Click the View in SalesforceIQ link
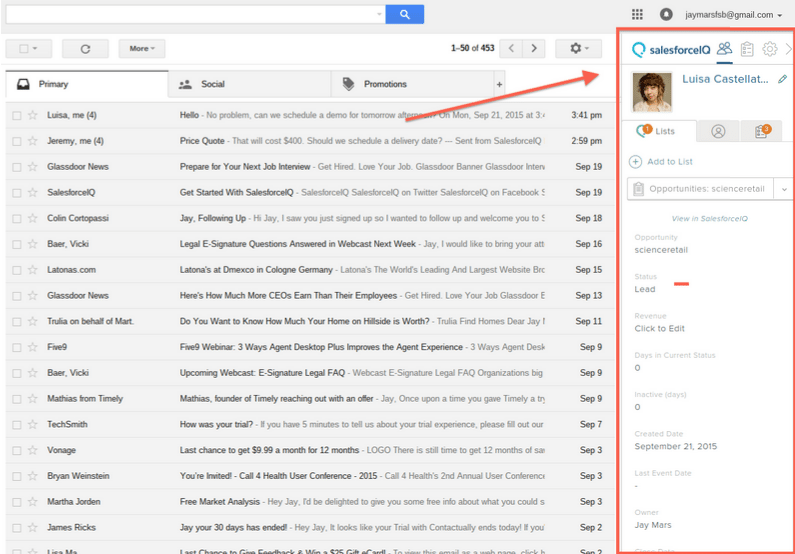The image size is (795, 554). [x=709, y=218]
